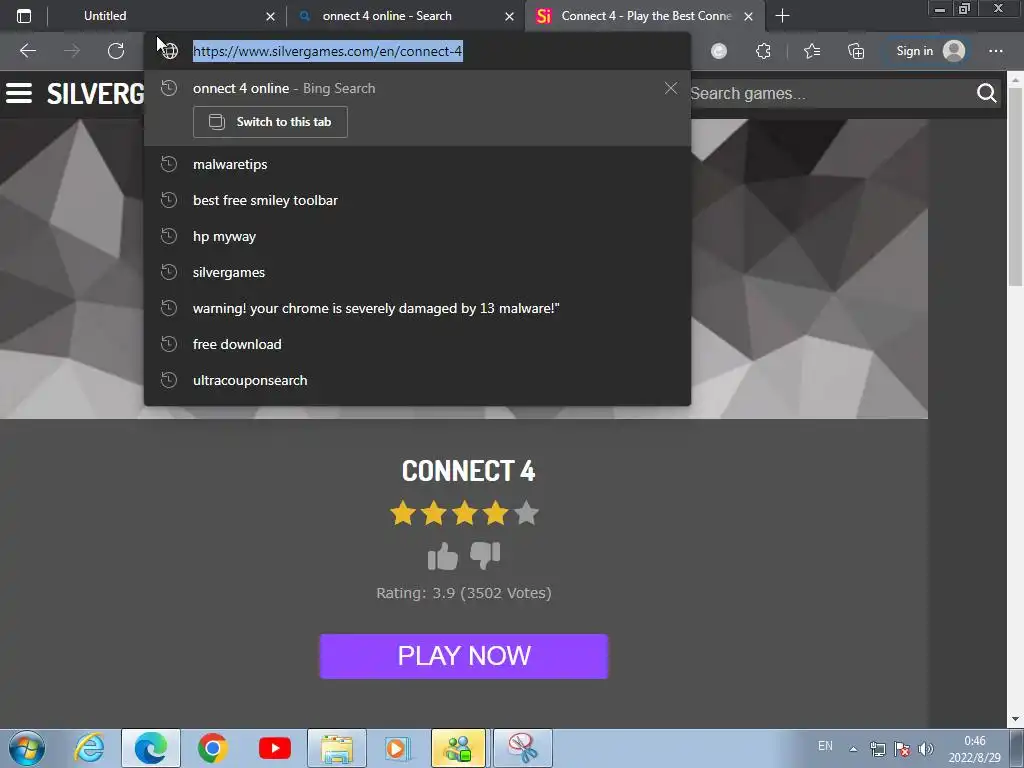This screenshot has width=1024, height=768.
Task: Click the scrollbar down arrow
Action: tap(1016, 719)
